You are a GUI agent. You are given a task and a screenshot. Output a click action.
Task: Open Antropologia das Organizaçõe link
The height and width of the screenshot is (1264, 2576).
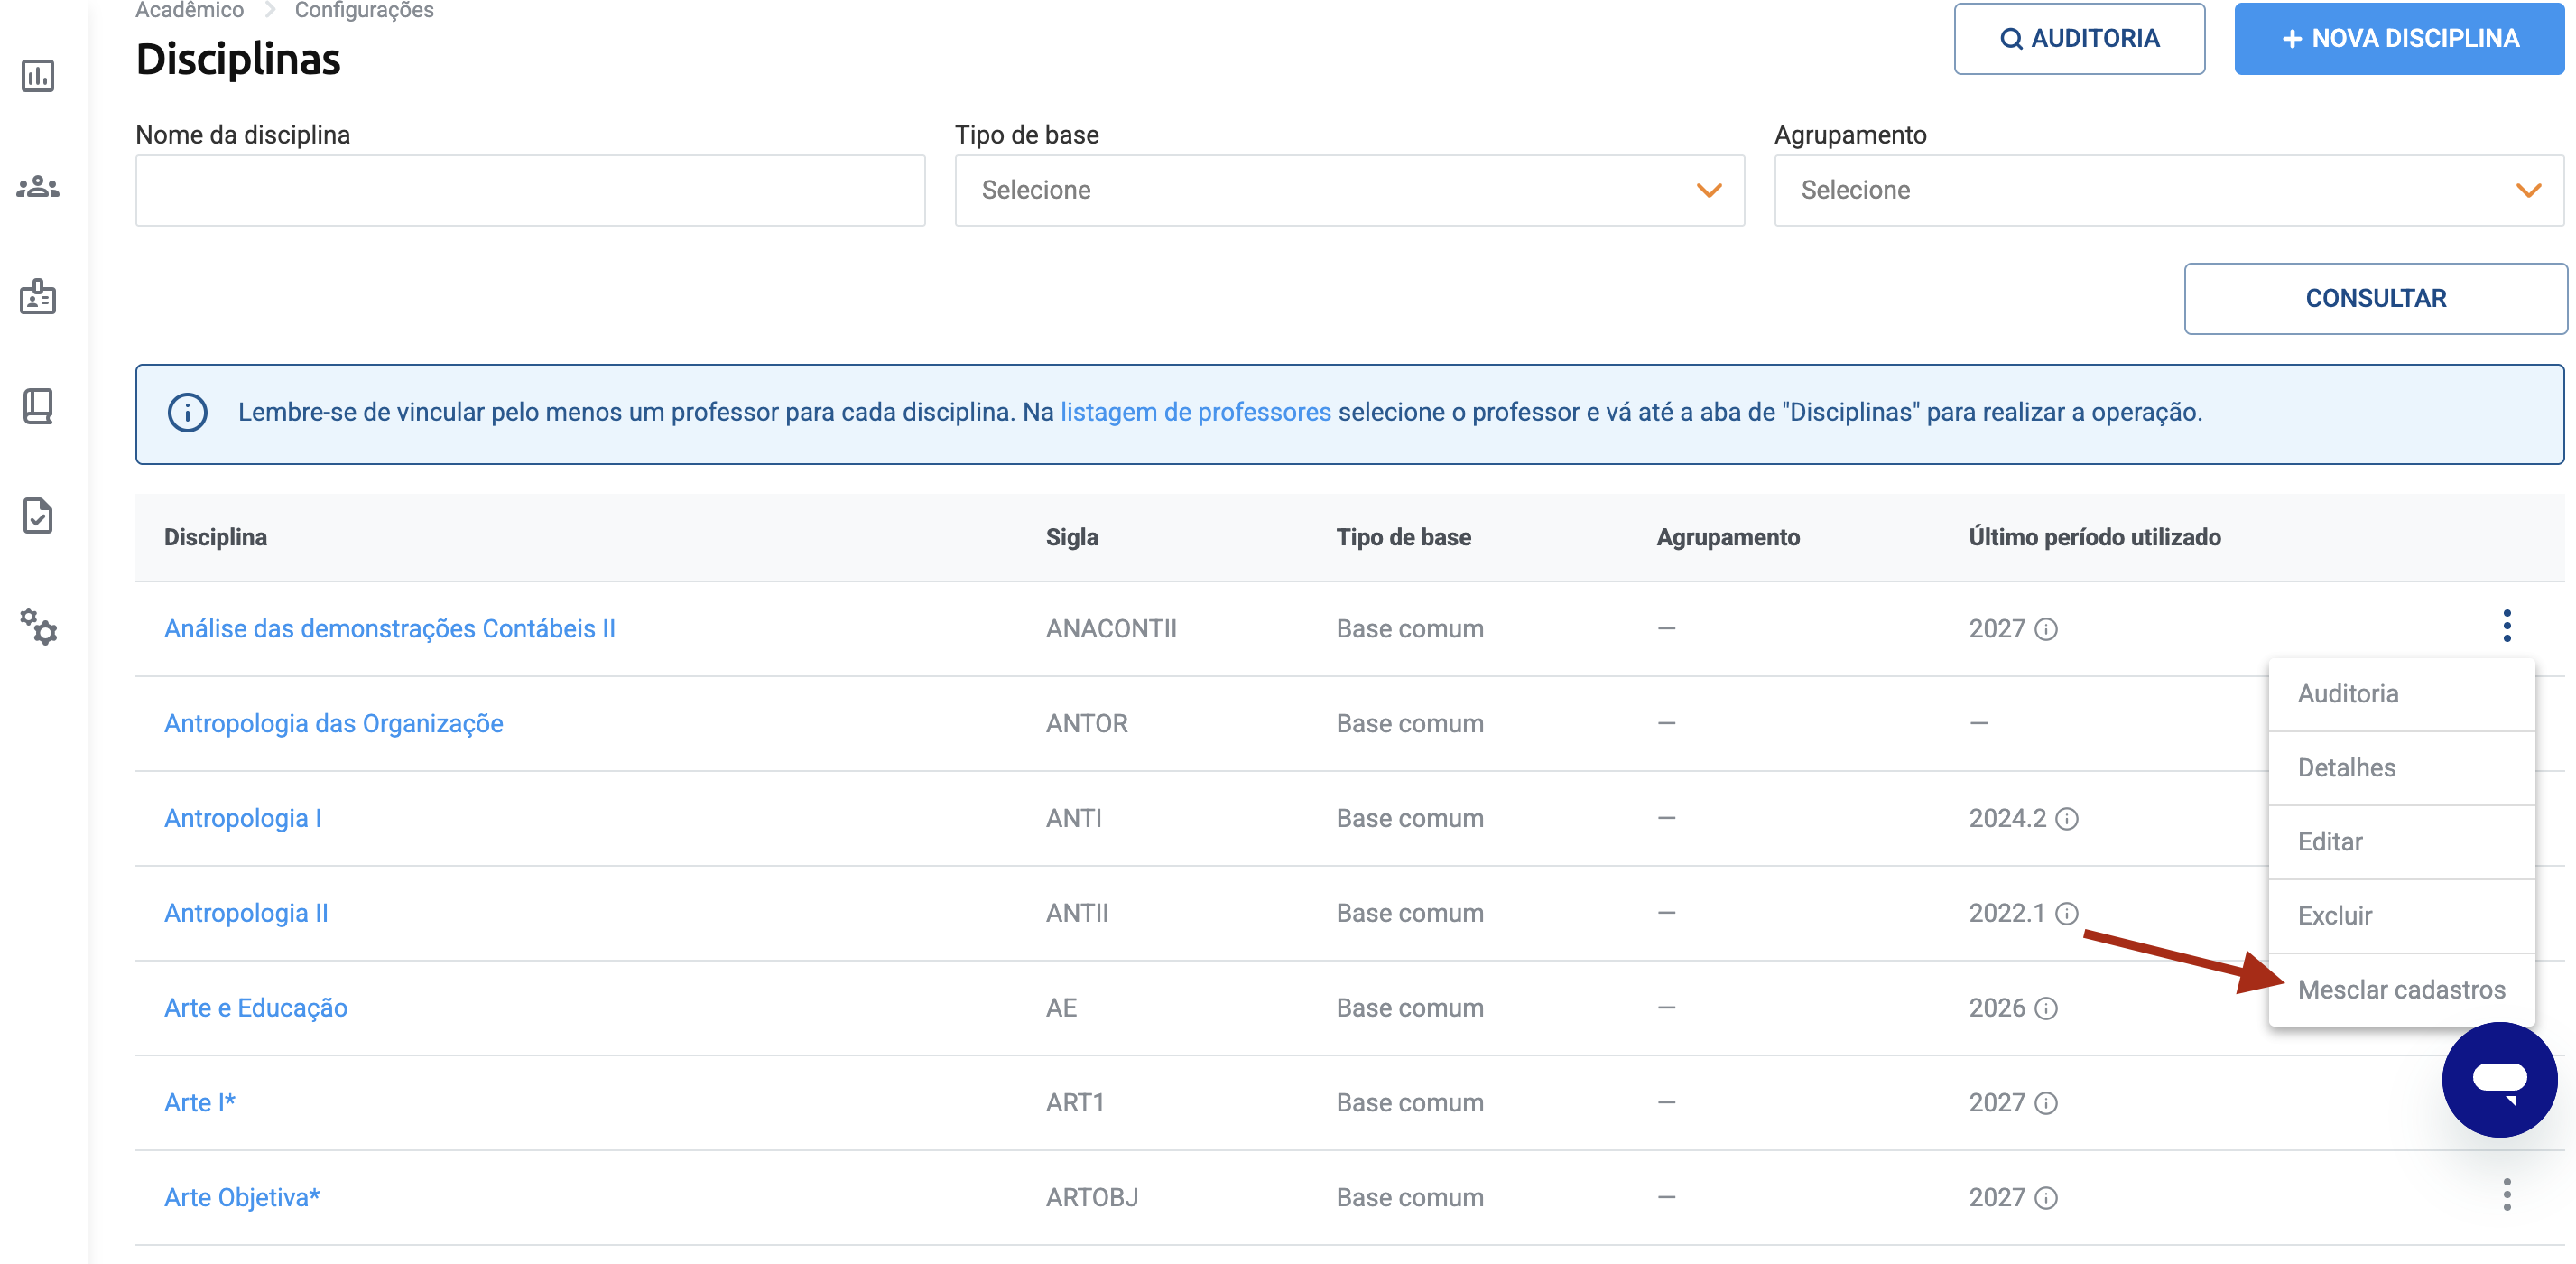[x=333, y=724]
